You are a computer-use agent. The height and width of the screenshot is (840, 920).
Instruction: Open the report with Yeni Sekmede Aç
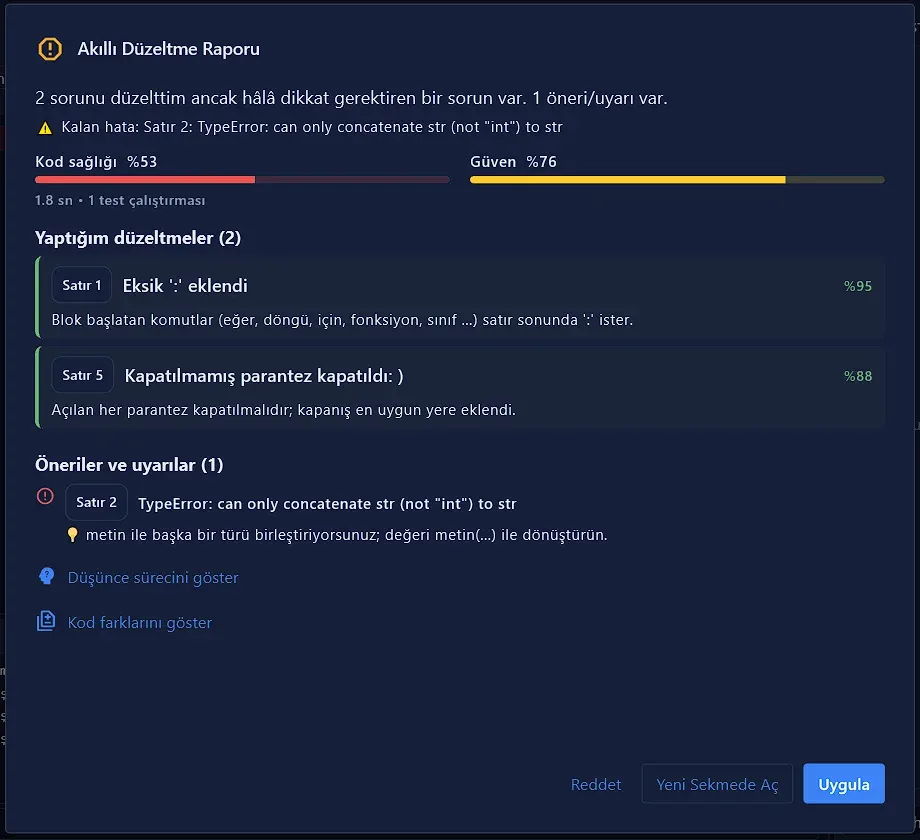click(717, 784)
